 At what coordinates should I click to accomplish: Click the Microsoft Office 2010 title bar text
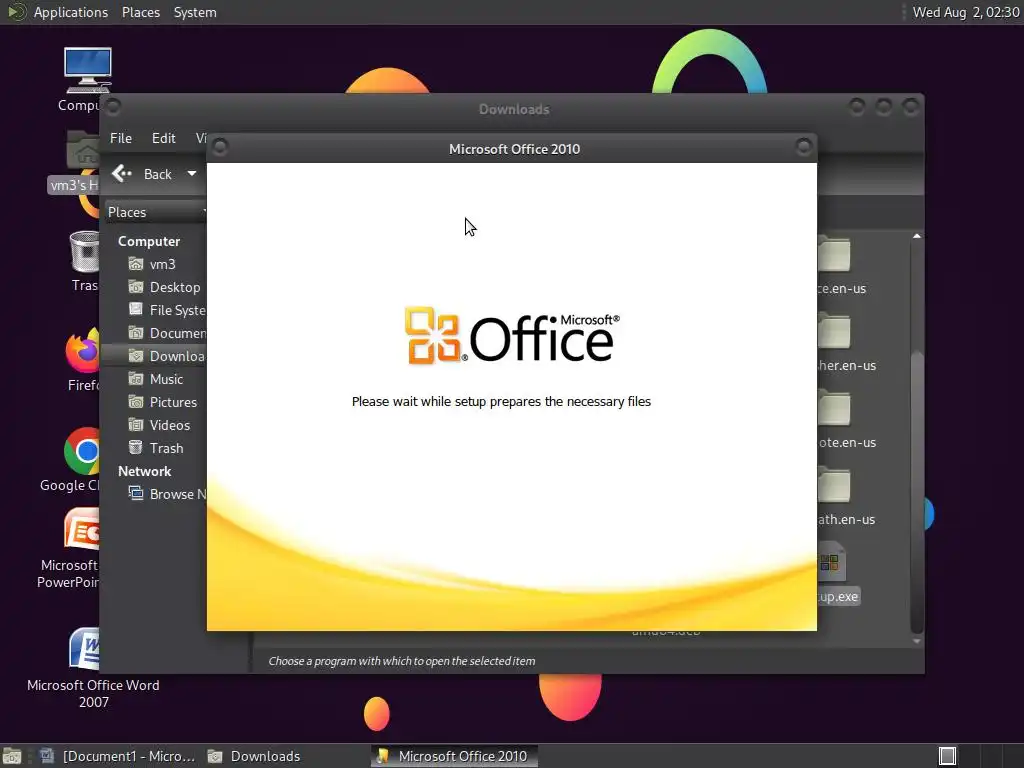pyautogui.click(x=515, y=149)
